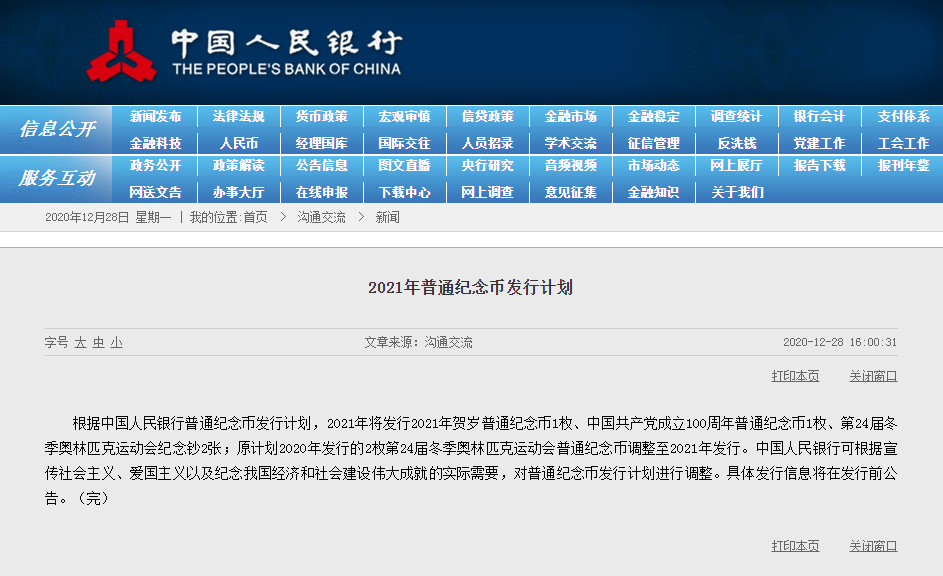Go to 金融科技 page

155,143
